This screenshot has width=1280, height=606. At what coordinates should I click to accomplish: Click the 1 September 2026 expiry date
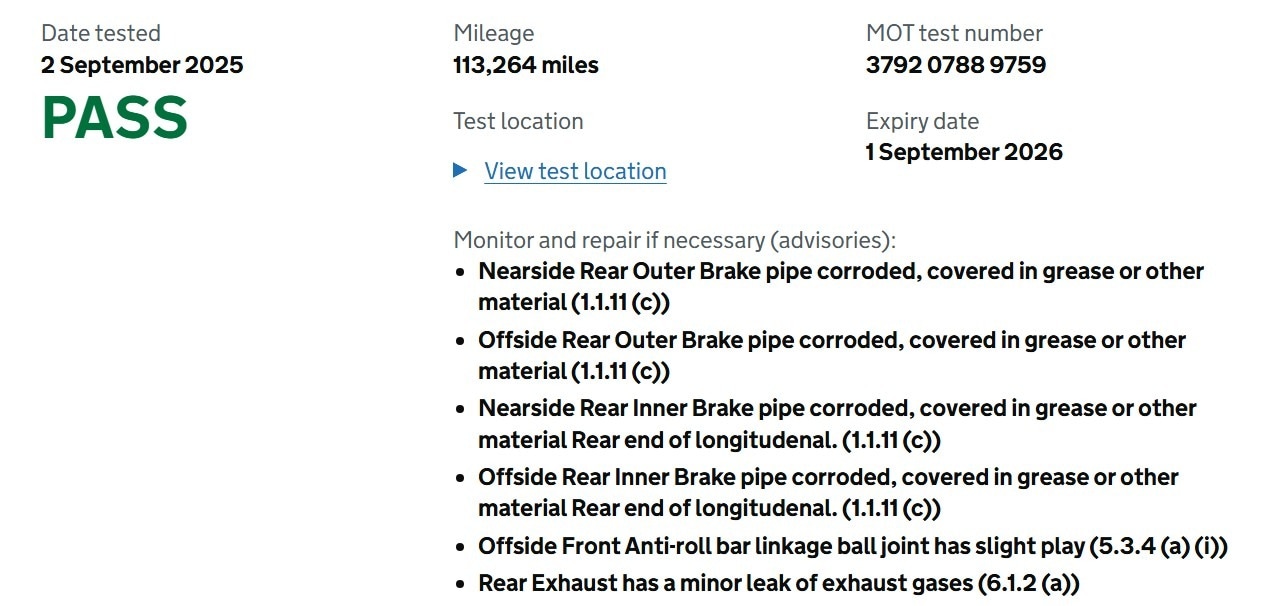coord(964,152)
